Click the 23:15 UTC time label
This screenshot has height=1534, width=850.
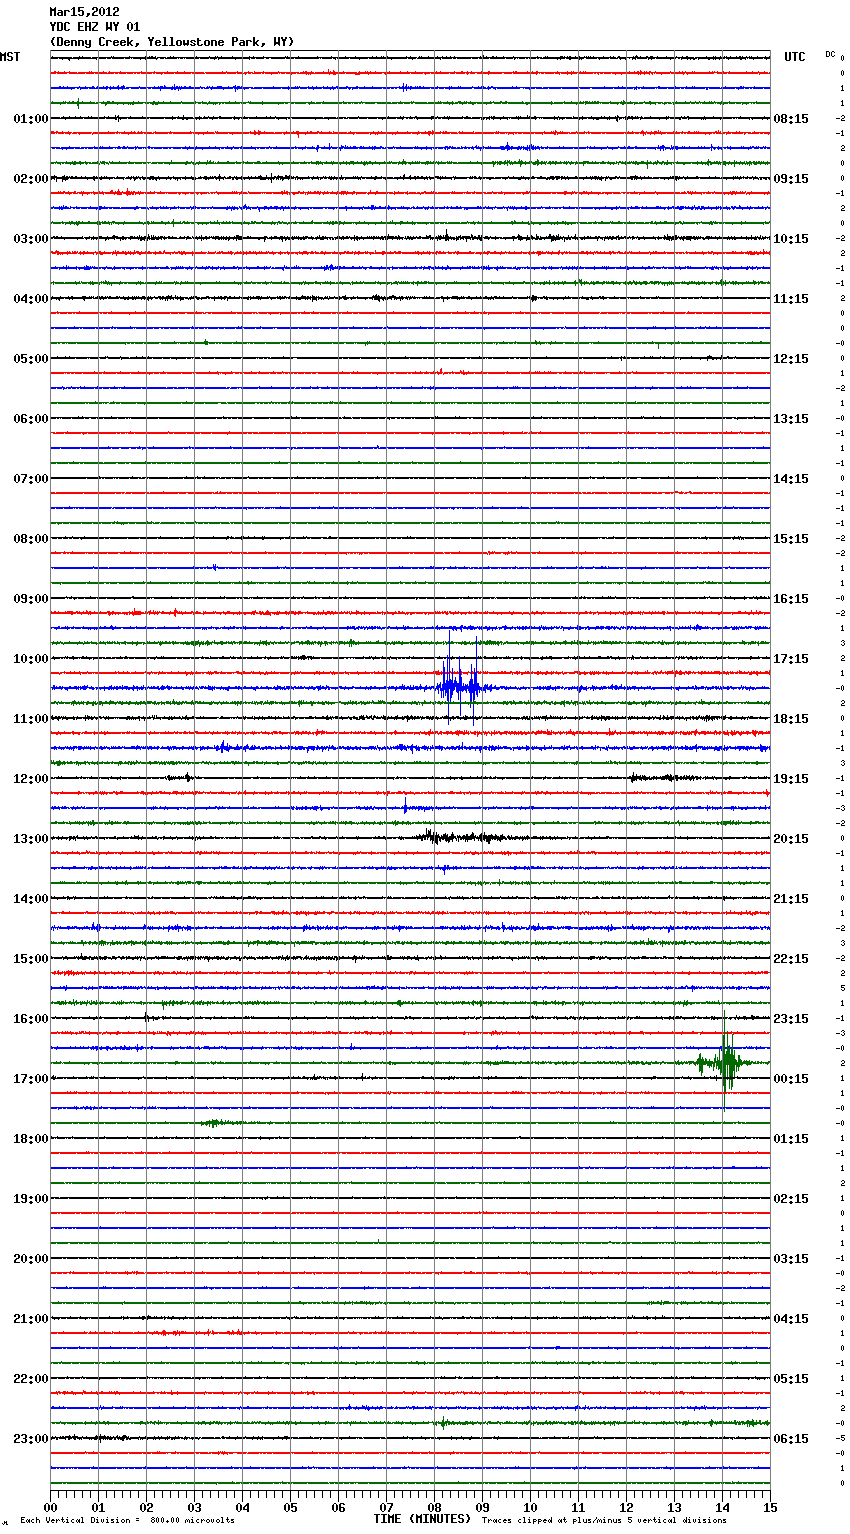[x=791, y=1019]
